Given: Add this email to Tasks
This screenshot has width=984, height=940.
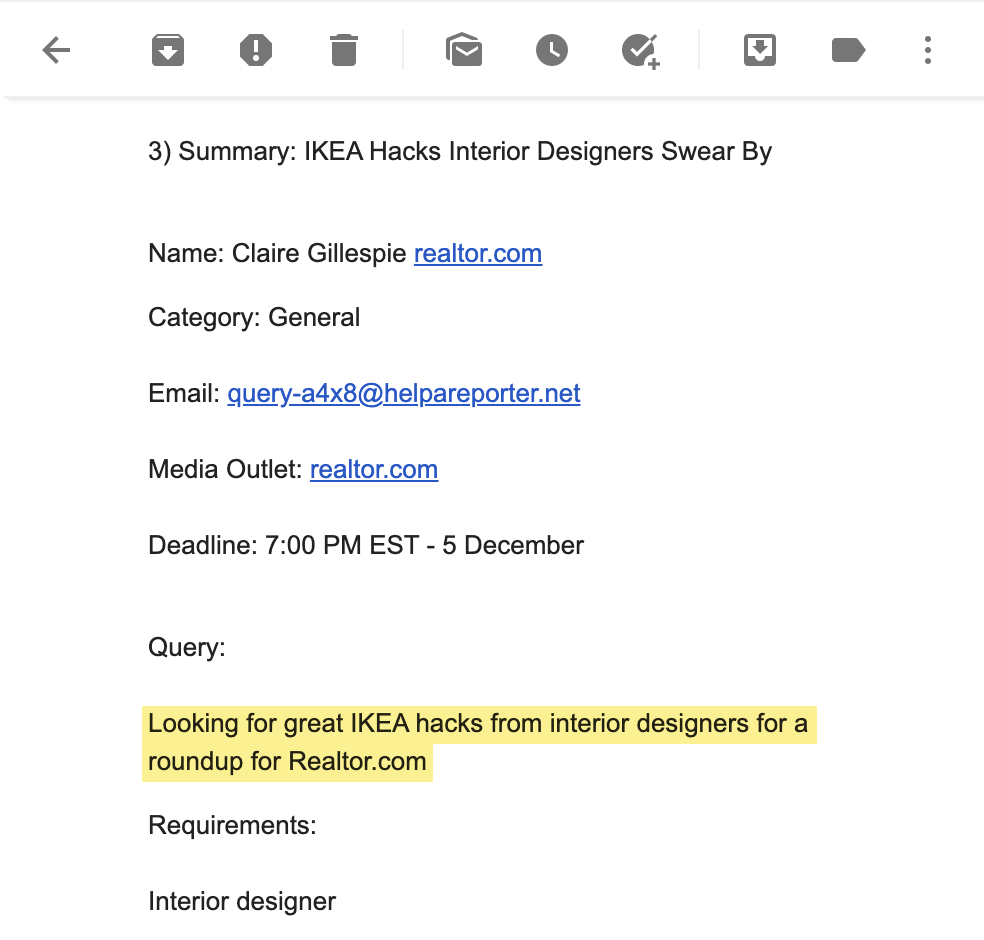Looking at the screenshot, I should 640,50.
